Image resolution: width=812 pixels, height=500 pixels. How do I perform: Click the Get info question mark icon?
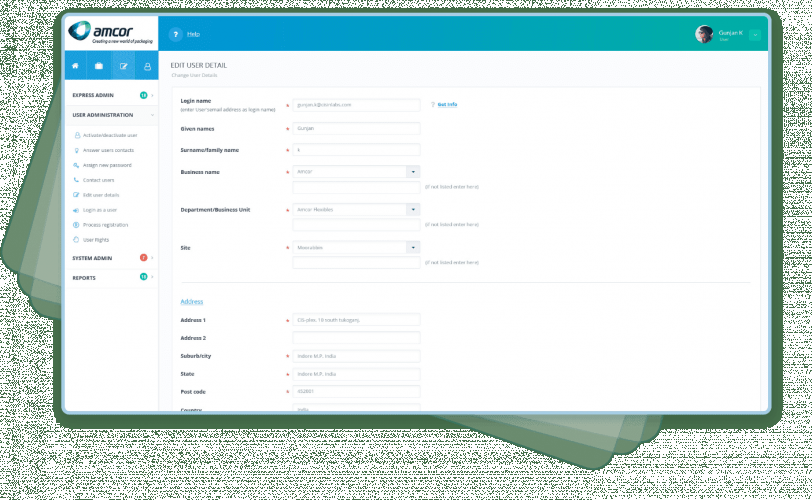[x=432, y=105]
